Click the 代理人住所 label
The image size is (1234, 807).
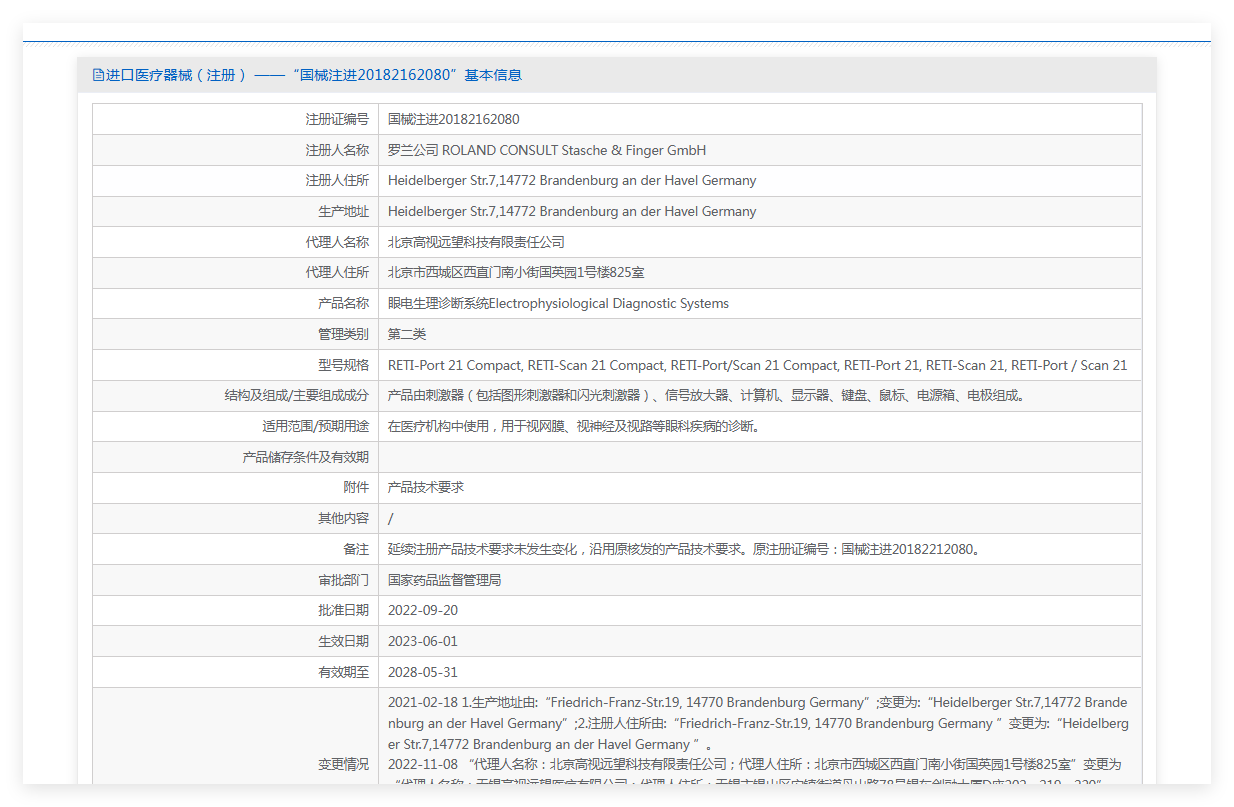tap(337, 273)
